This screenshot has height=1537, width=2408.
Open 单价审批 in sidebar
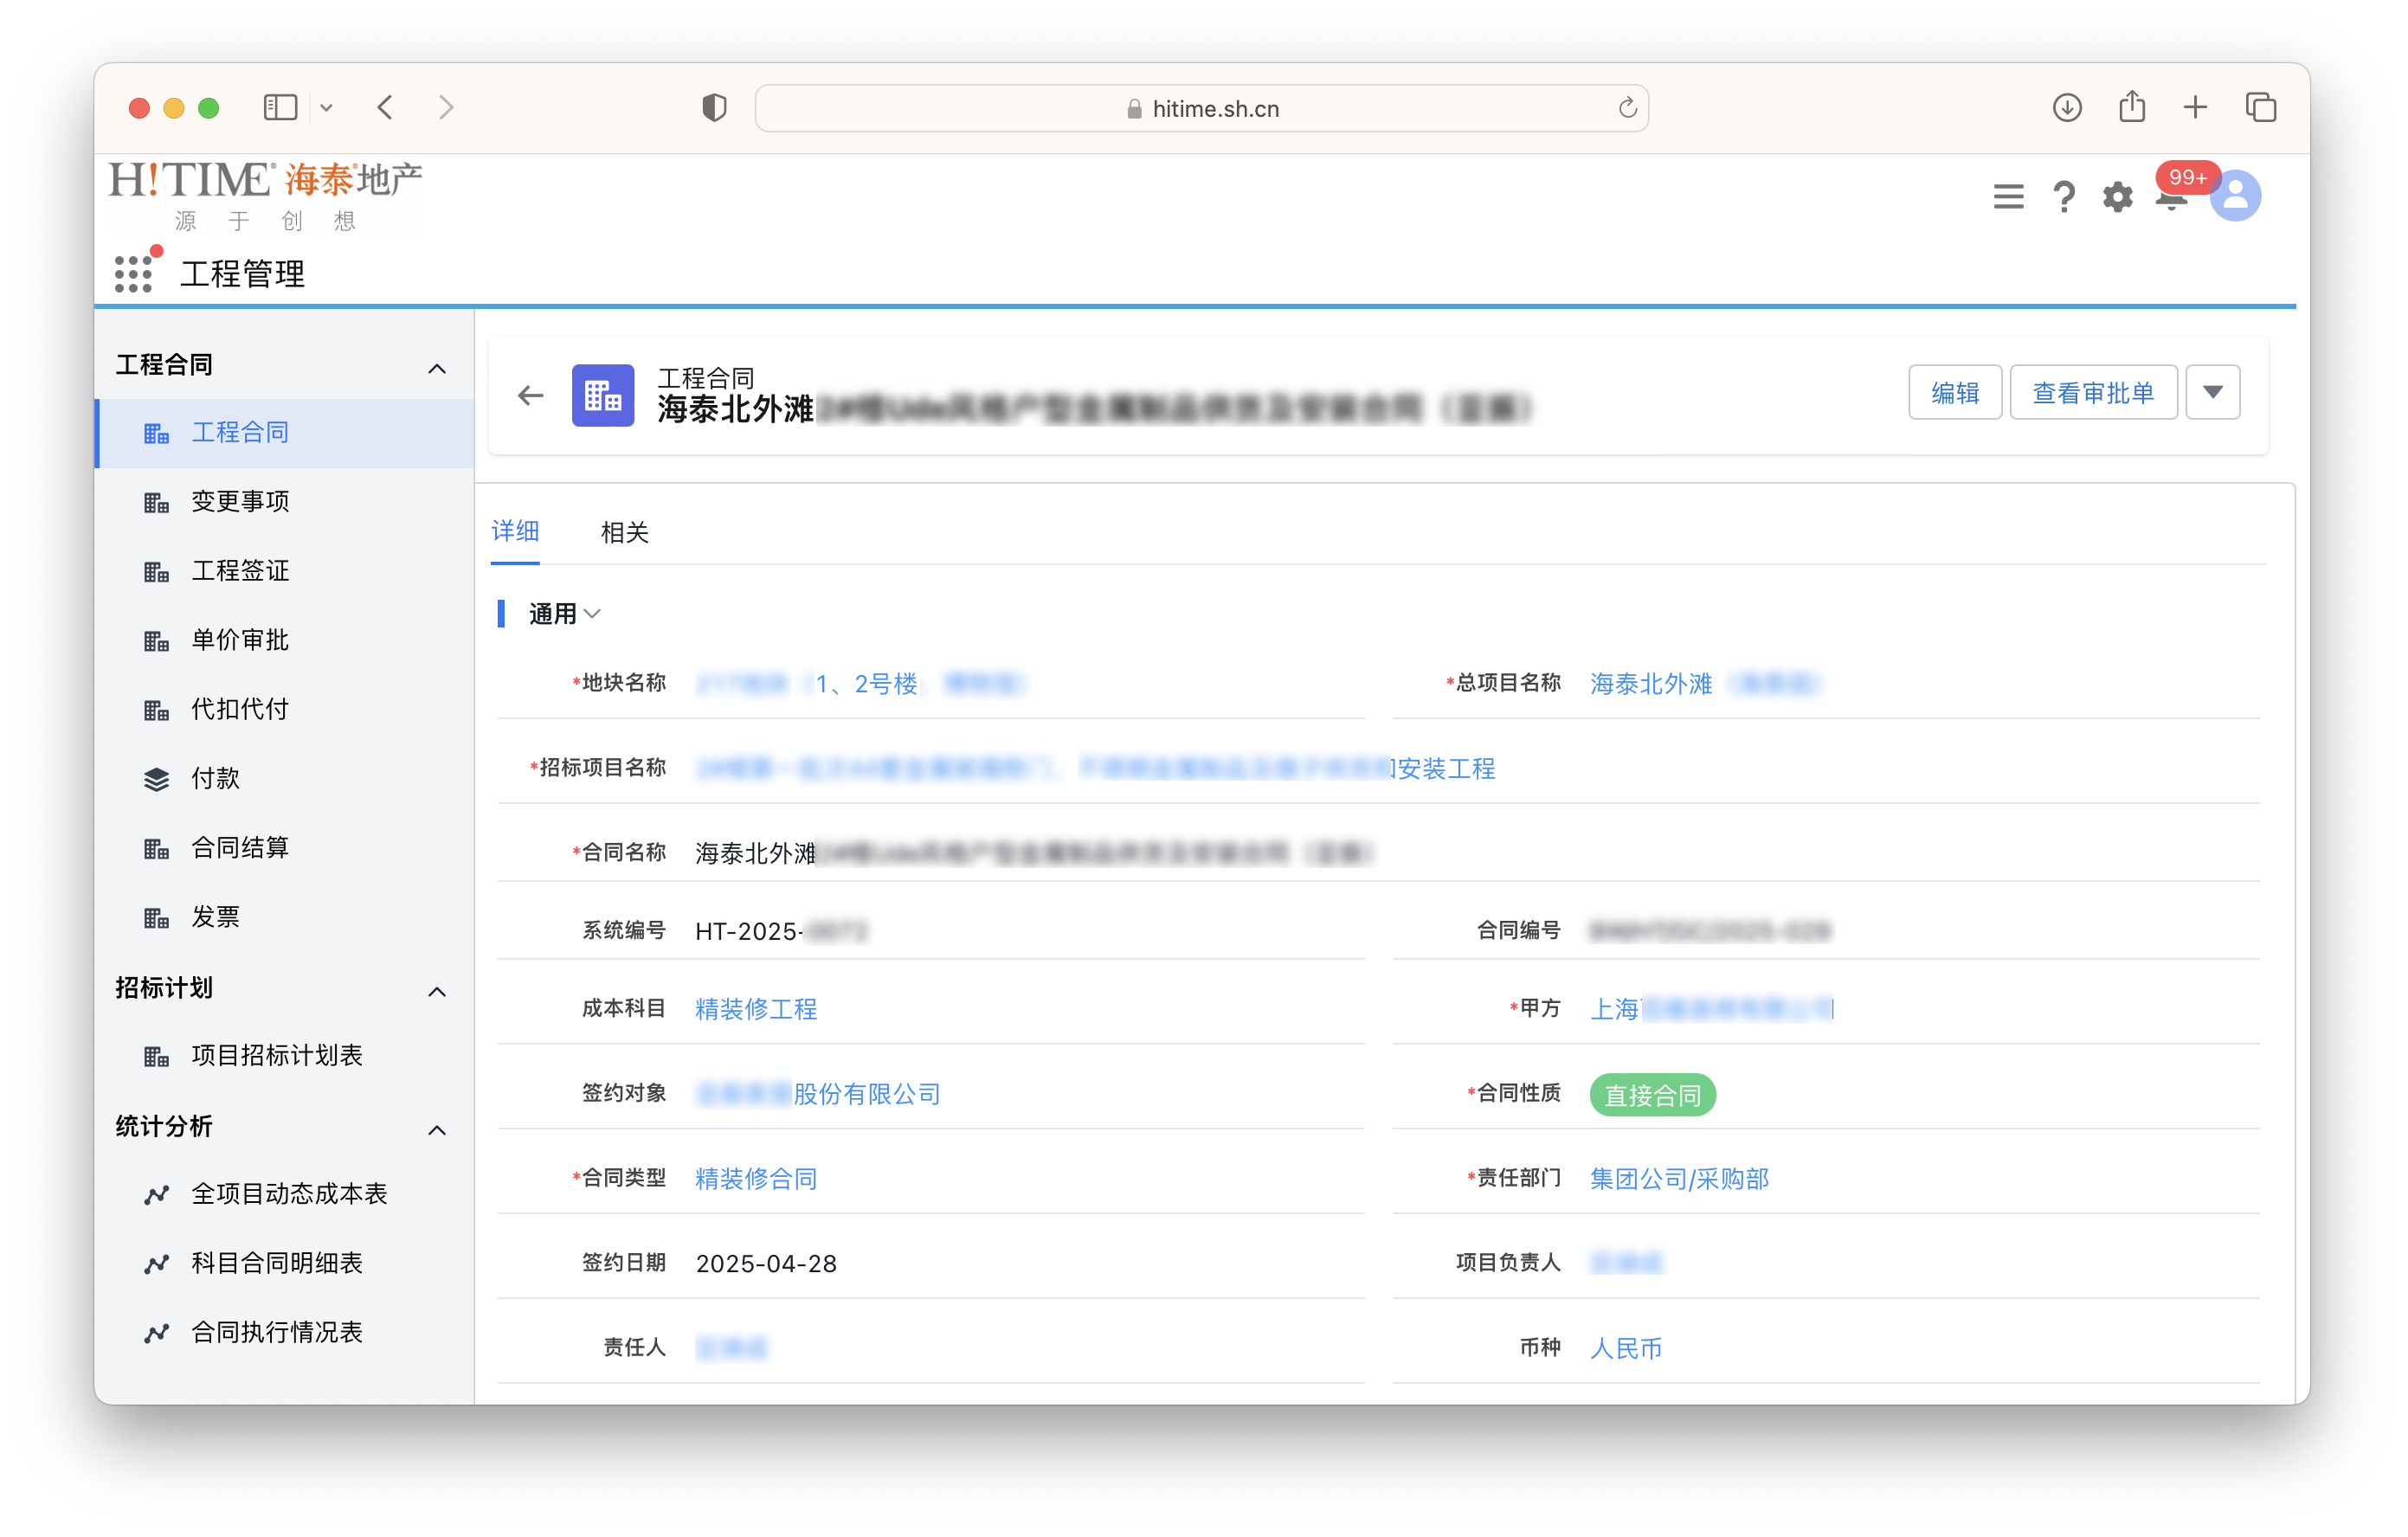(x=285, y=640)
